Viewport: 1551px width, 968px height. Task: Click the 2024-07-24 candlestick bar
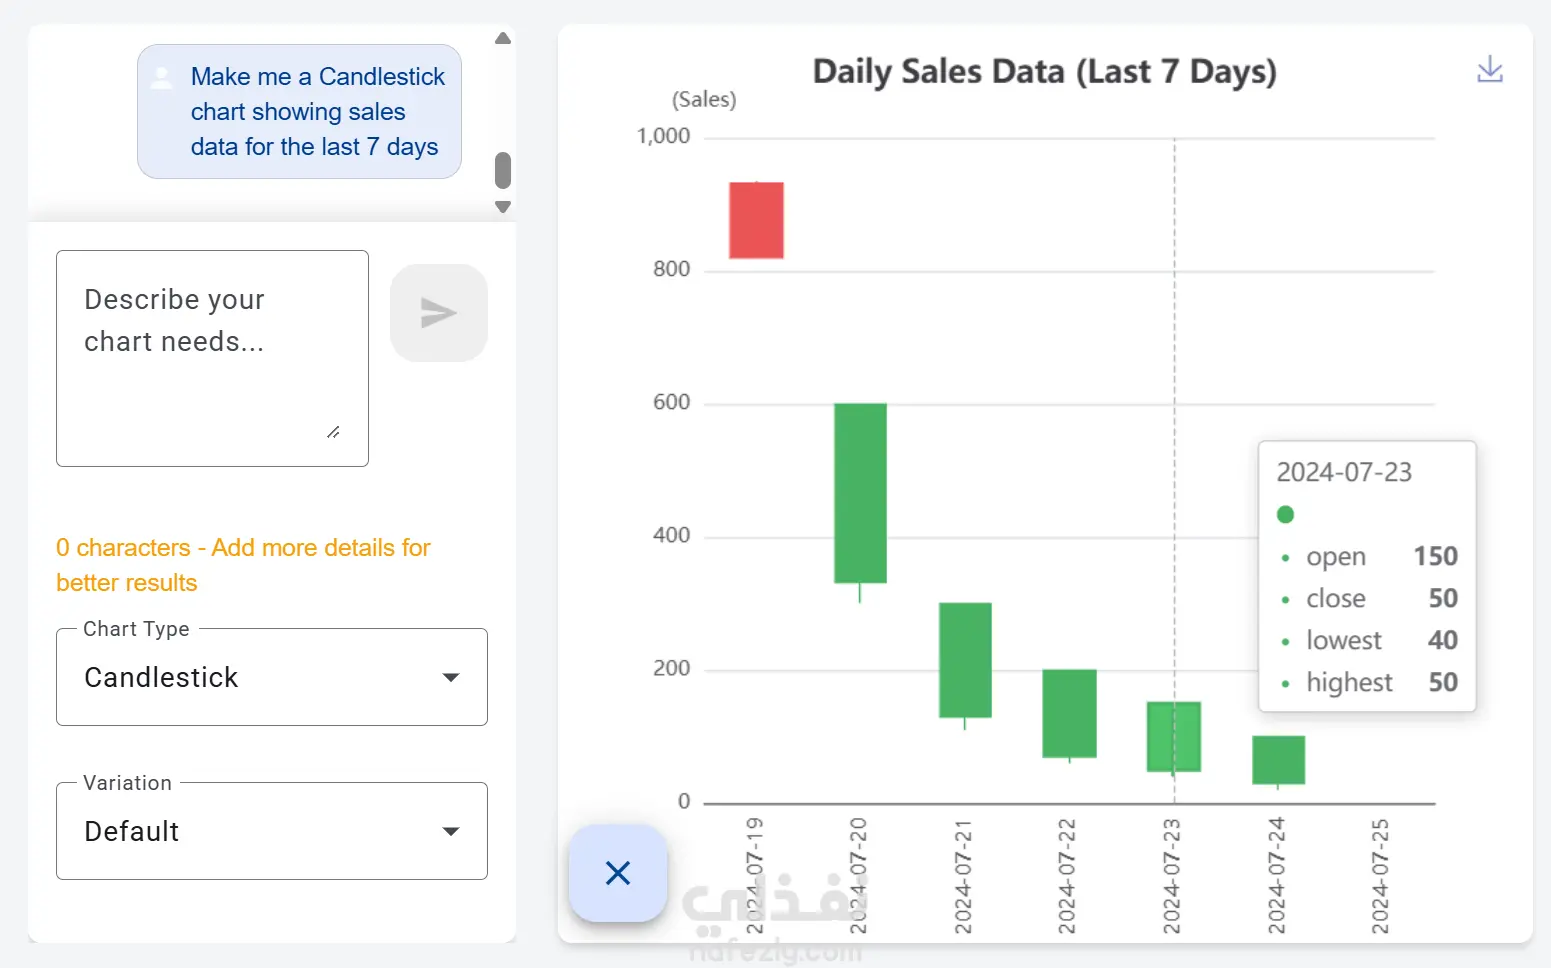coord(1278,760)
